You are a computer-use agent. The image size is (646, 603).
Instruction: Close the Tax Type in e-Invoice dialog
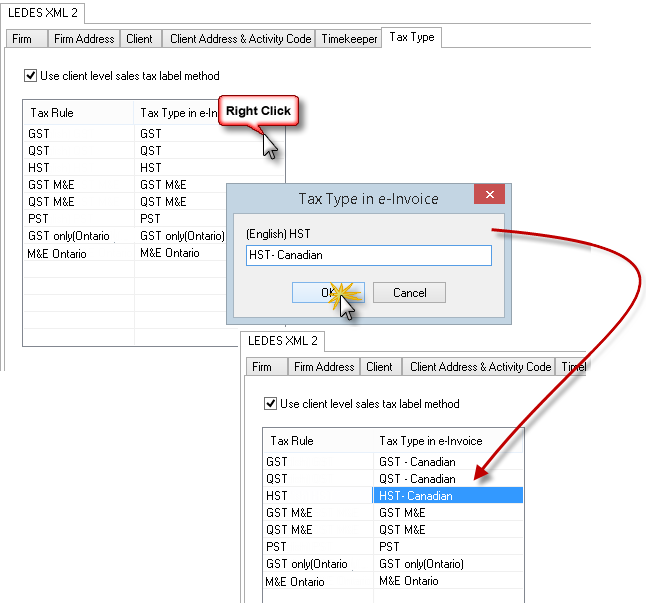click(489, 194)
